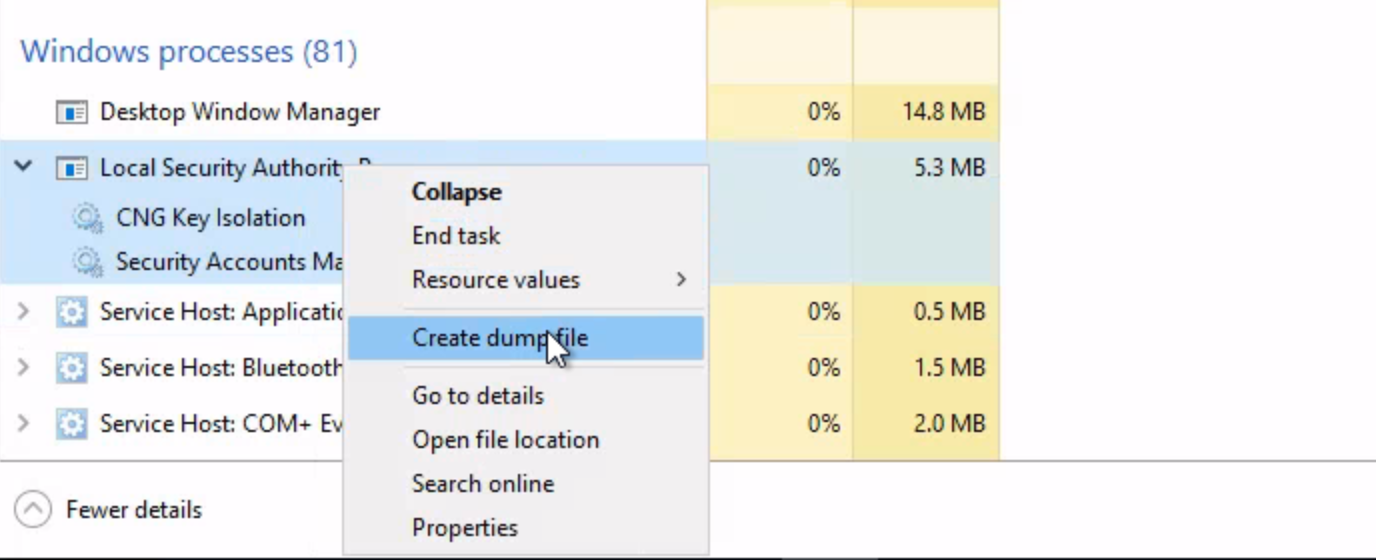
Task: Click the 2.0 MB memory value
Action: pyautogui.click(x=949, y=424)
